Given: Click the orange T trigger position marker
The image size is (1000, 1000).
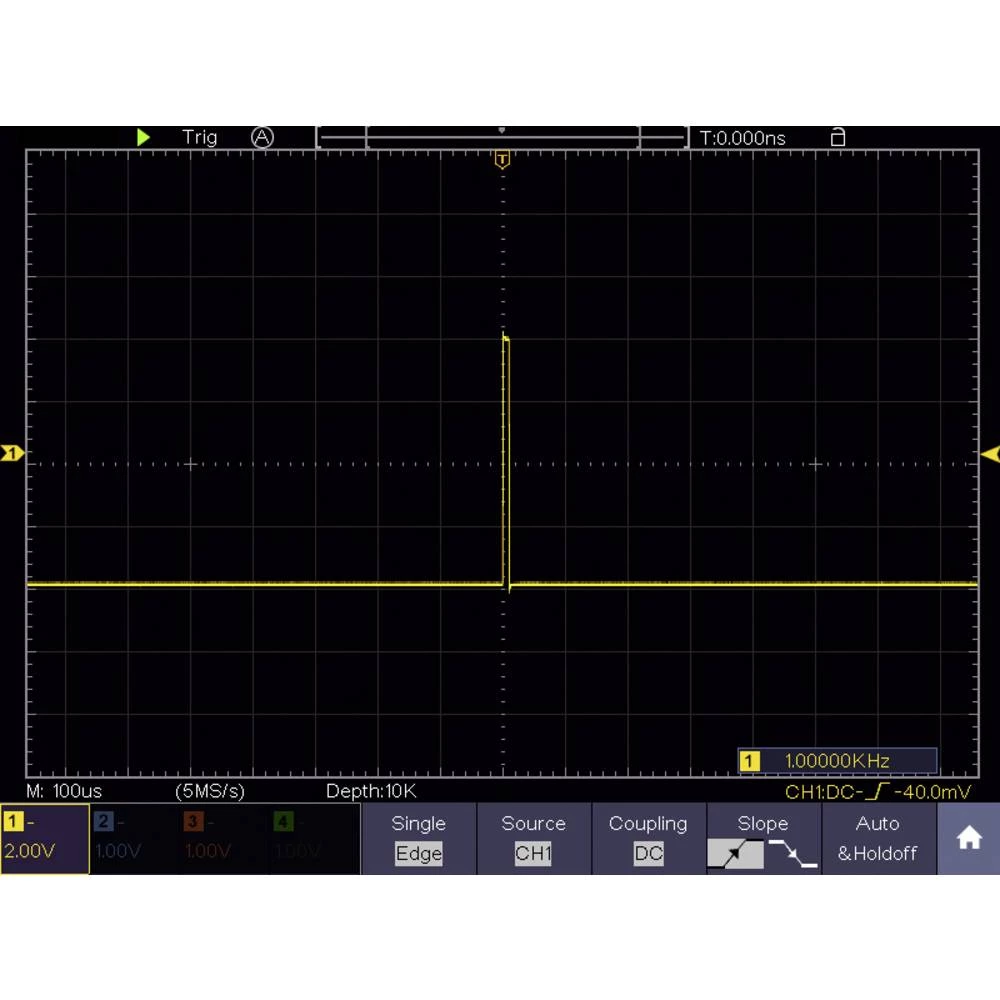Looking at the screenshot, I should click(501, 158).
